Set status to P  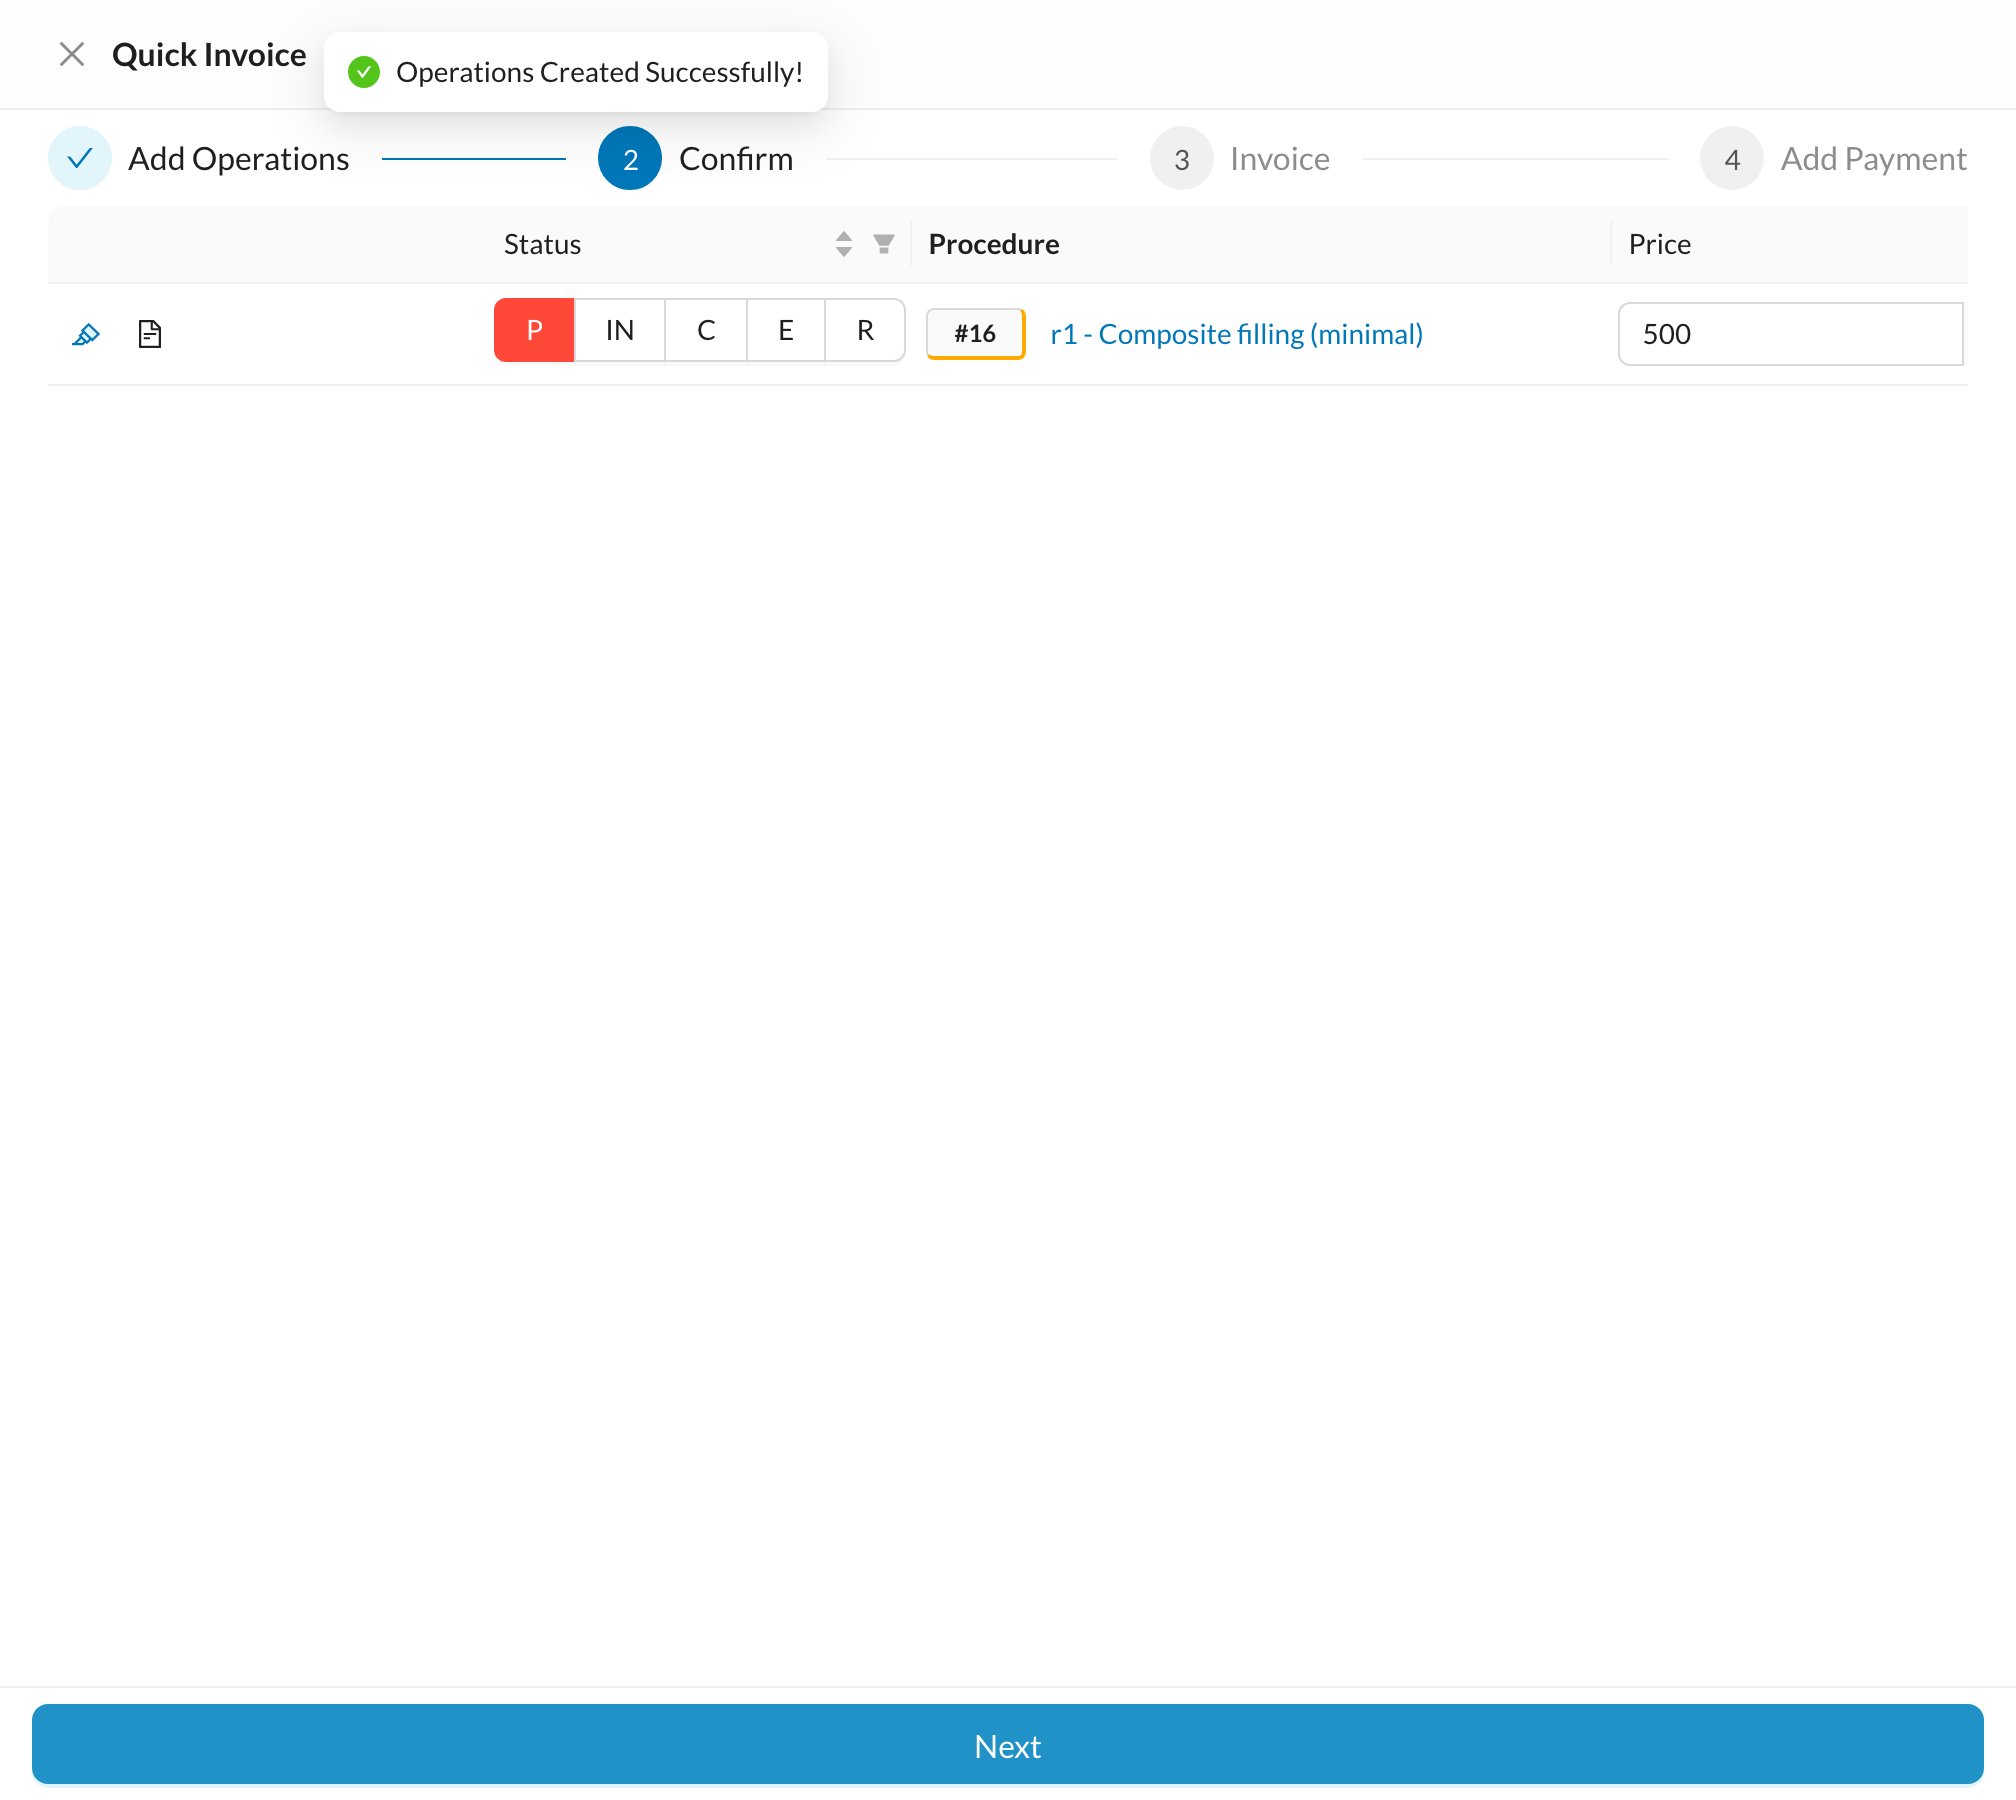tap(534, 330)
